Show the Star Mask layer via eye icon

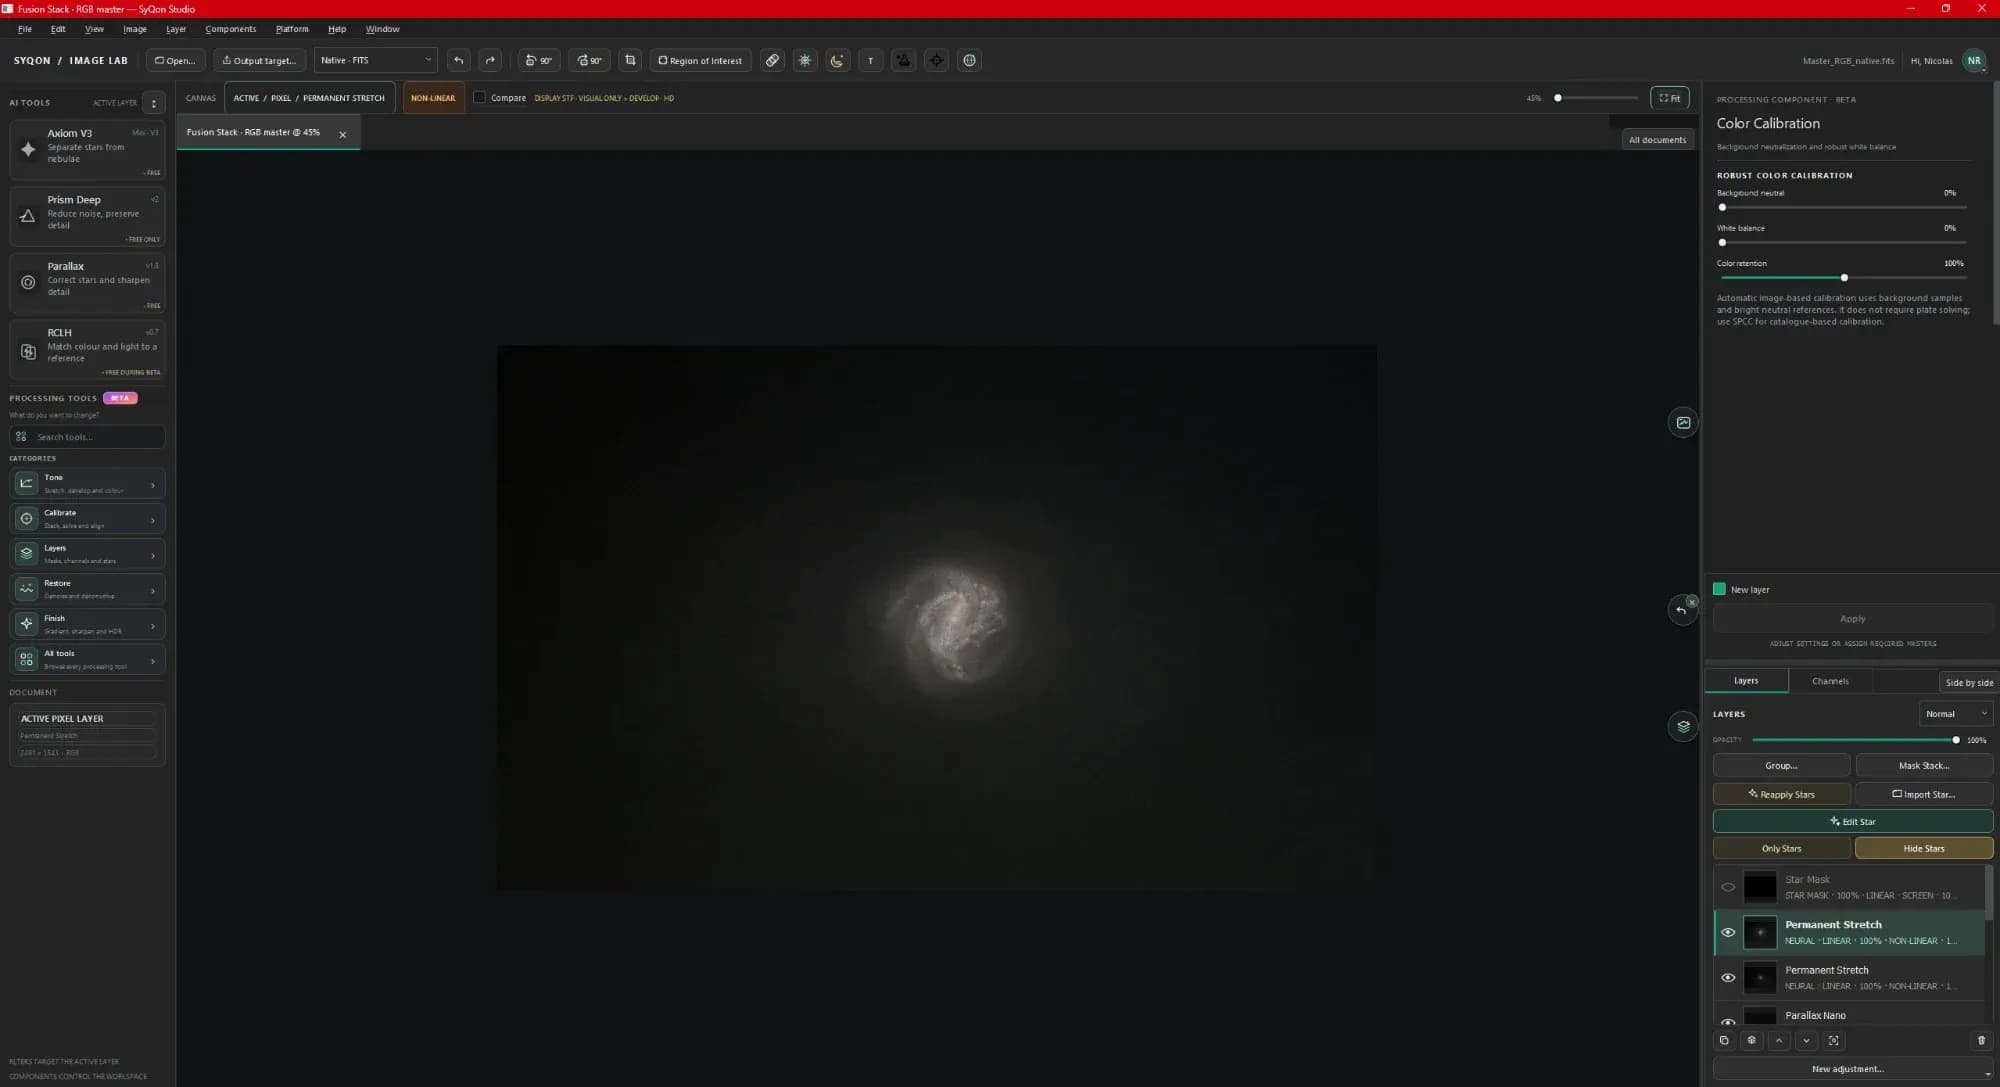[x=1728, y=887]
